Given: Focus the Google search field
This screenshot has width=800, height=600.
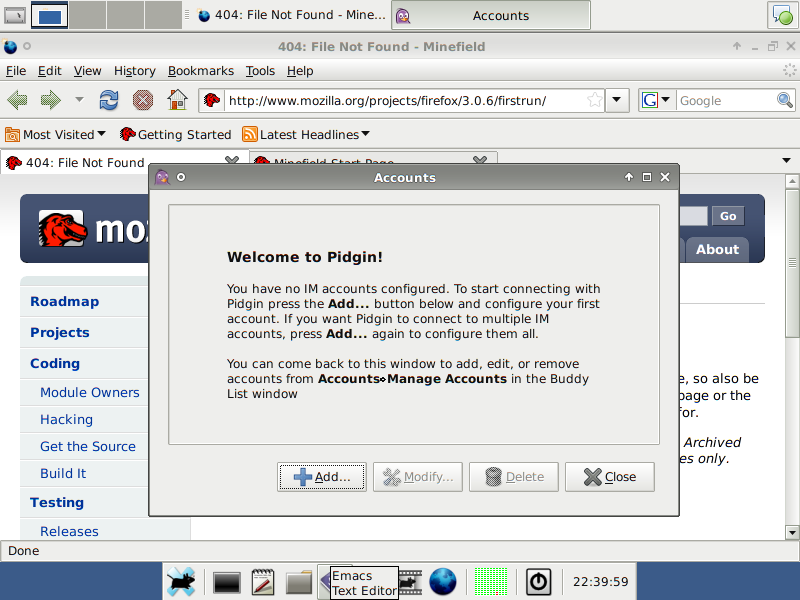Looking at the screenshot, I should pos(727,101).
